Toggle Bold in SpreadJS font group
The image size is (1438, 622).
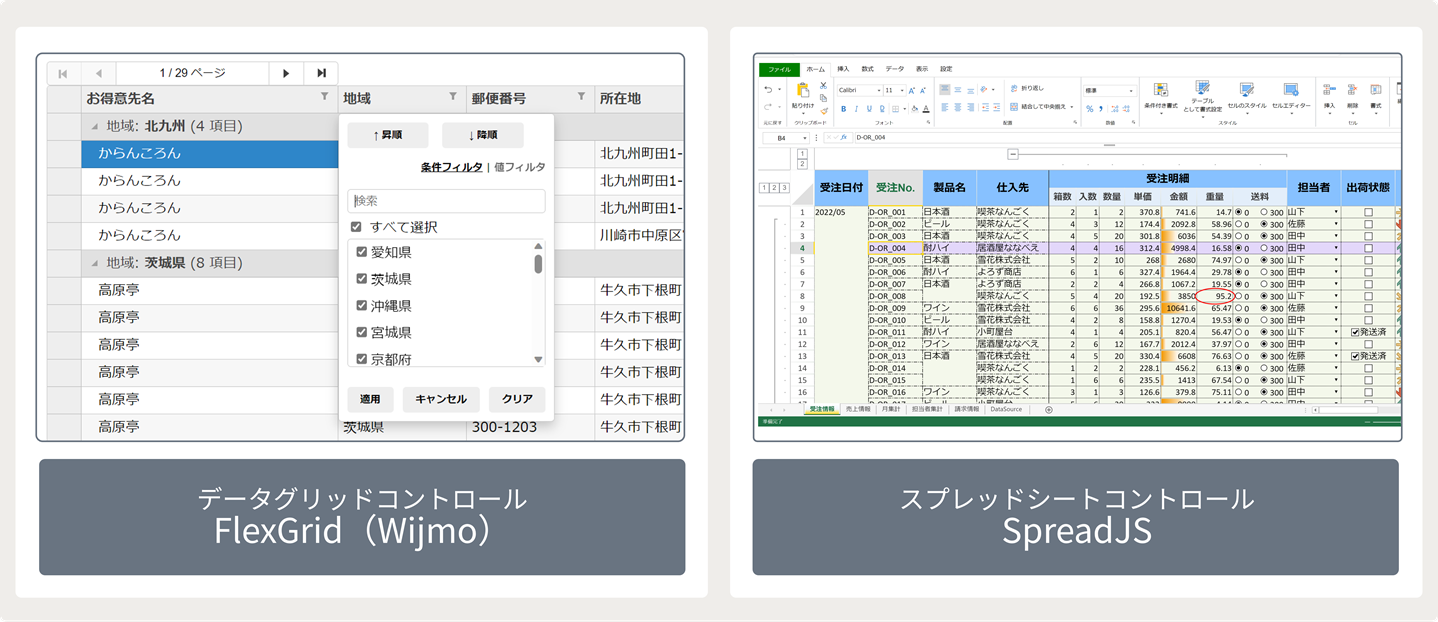[x=843, y=109]
